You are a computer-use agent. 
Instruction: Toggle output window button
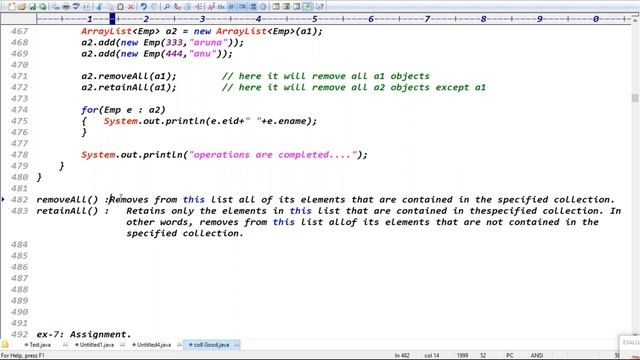tap(286, 7)
